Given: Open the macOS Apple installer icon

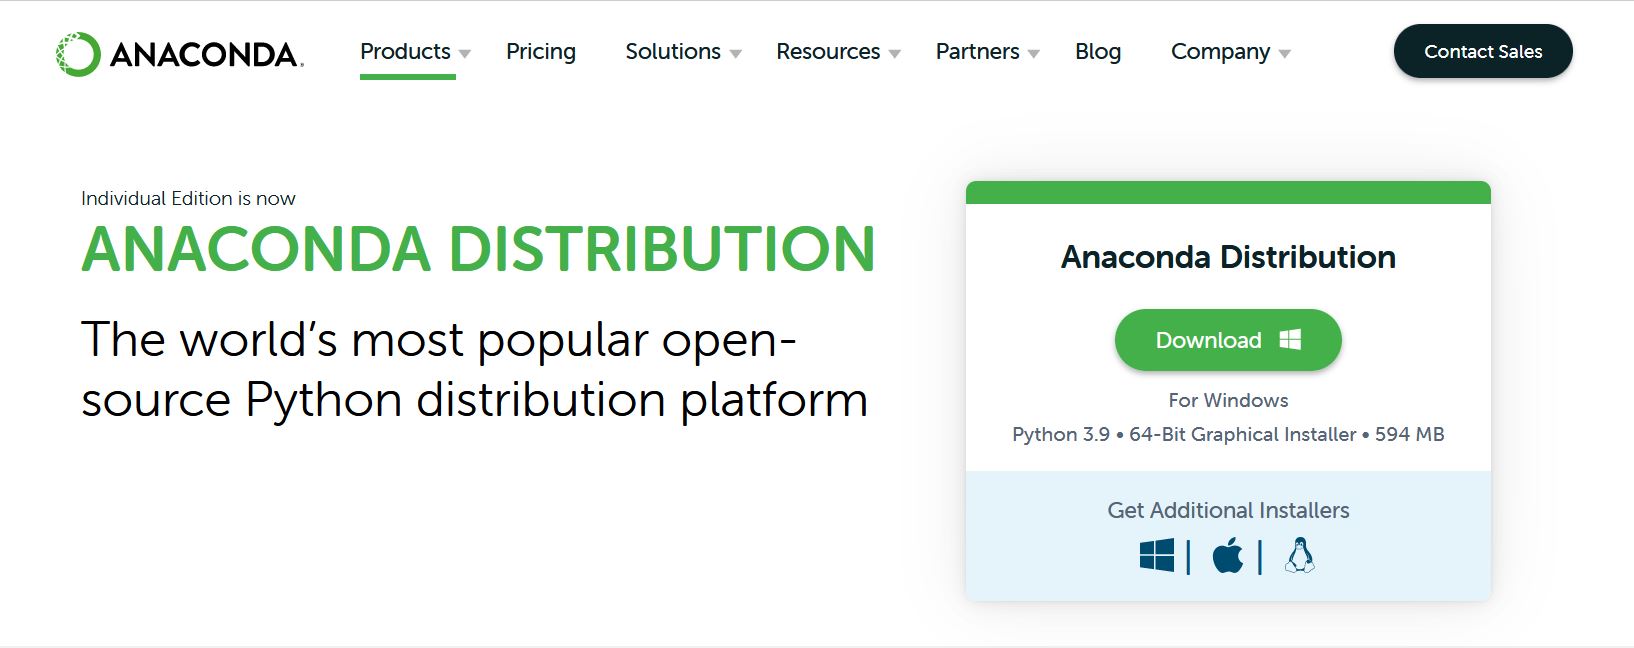Looking at the screenshot, I should point(1228,556).
